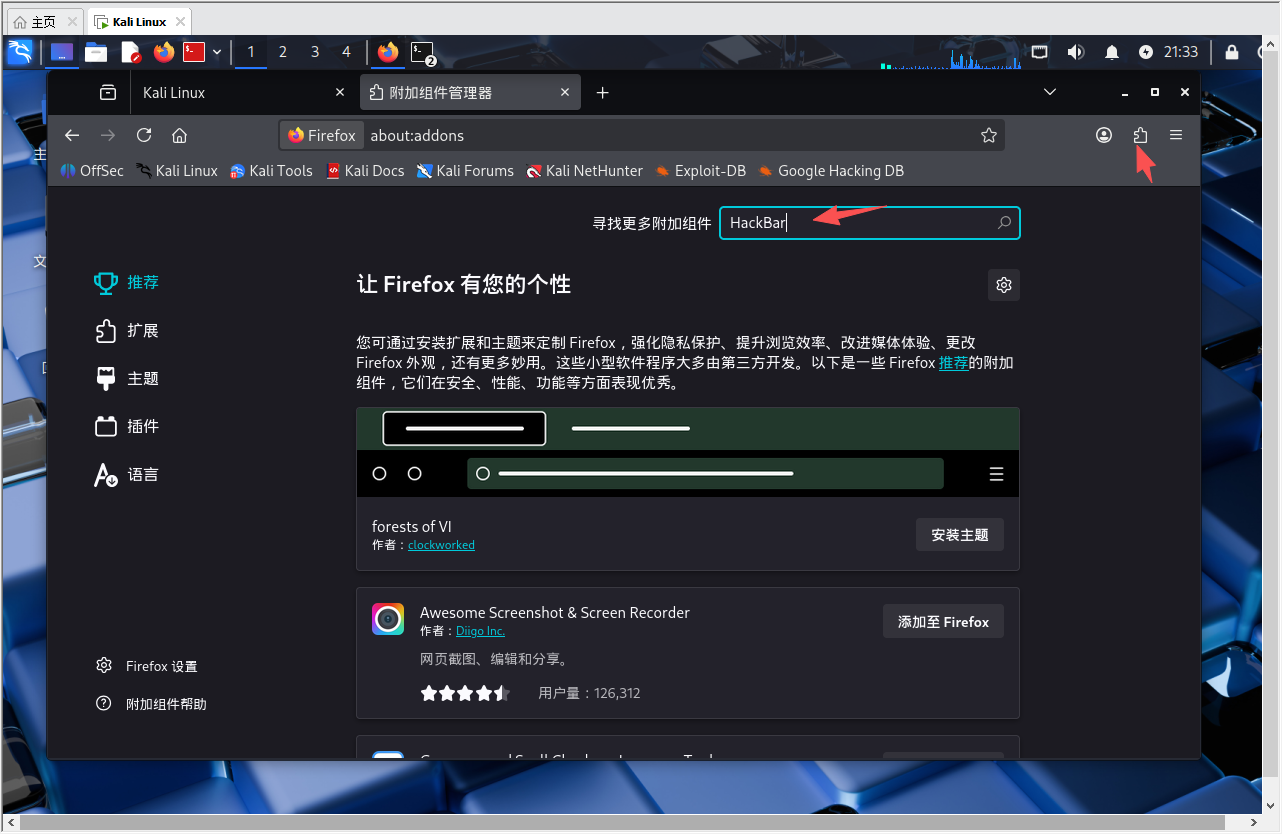Image resolution: width=1282 pixels, height=834 pixels.
Task: Open the Kali NetHunter bookmark
Action: point(585,171)
